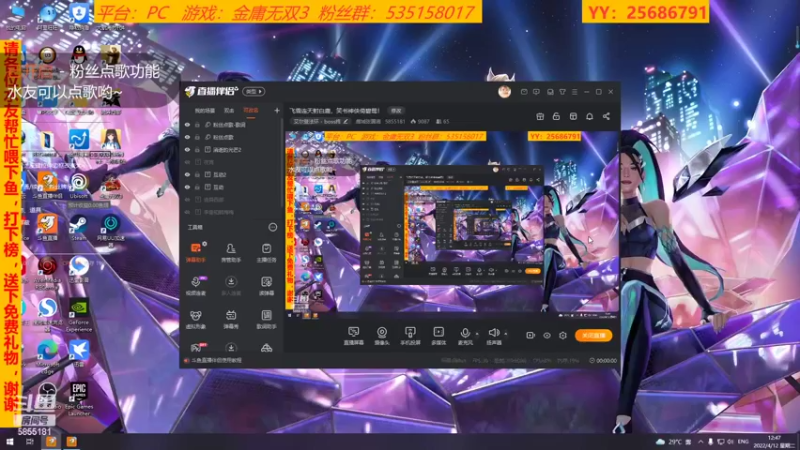Screen dimensions: 800x450
Task: Toggle the preview eye icon in the bottom bar
Action: click(547, 335)
